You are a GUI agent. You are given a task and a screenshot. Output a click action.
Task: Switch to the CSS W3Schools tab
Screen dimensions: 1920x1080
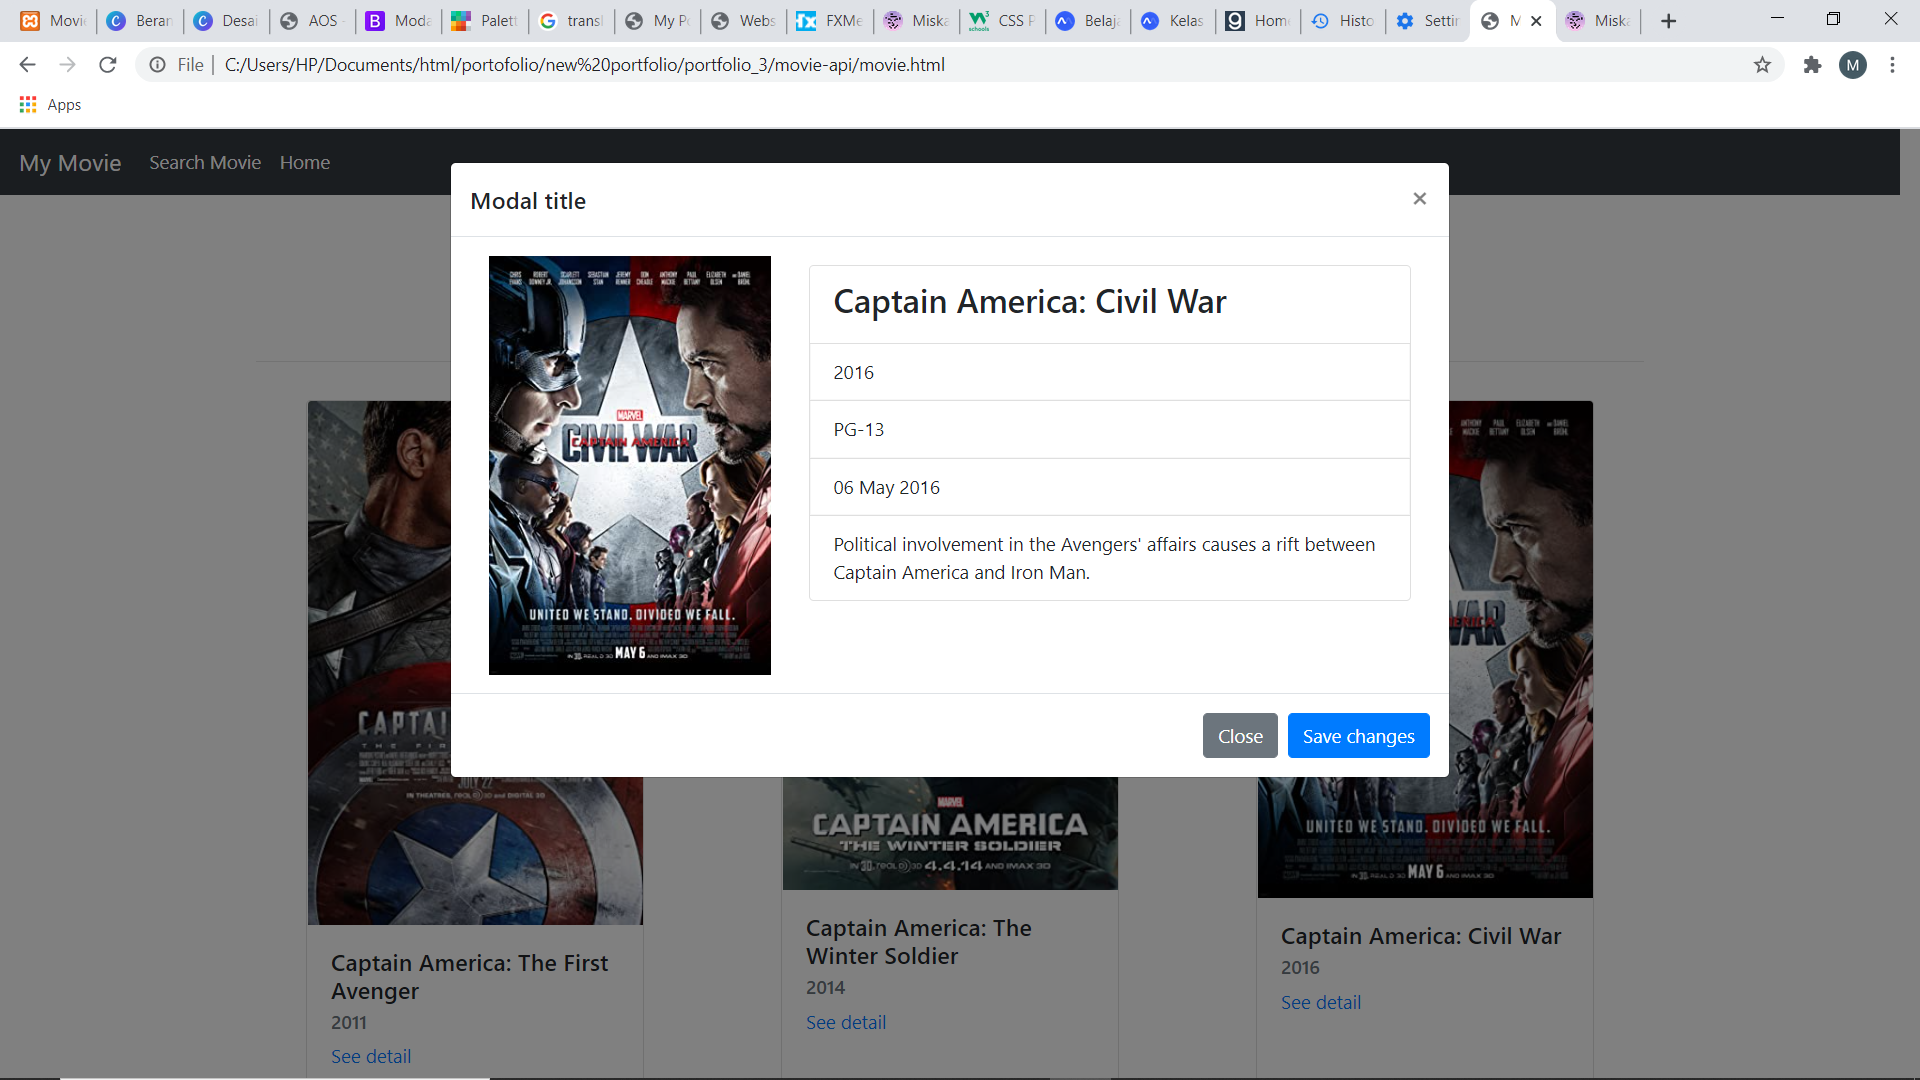pos(1001,21)
